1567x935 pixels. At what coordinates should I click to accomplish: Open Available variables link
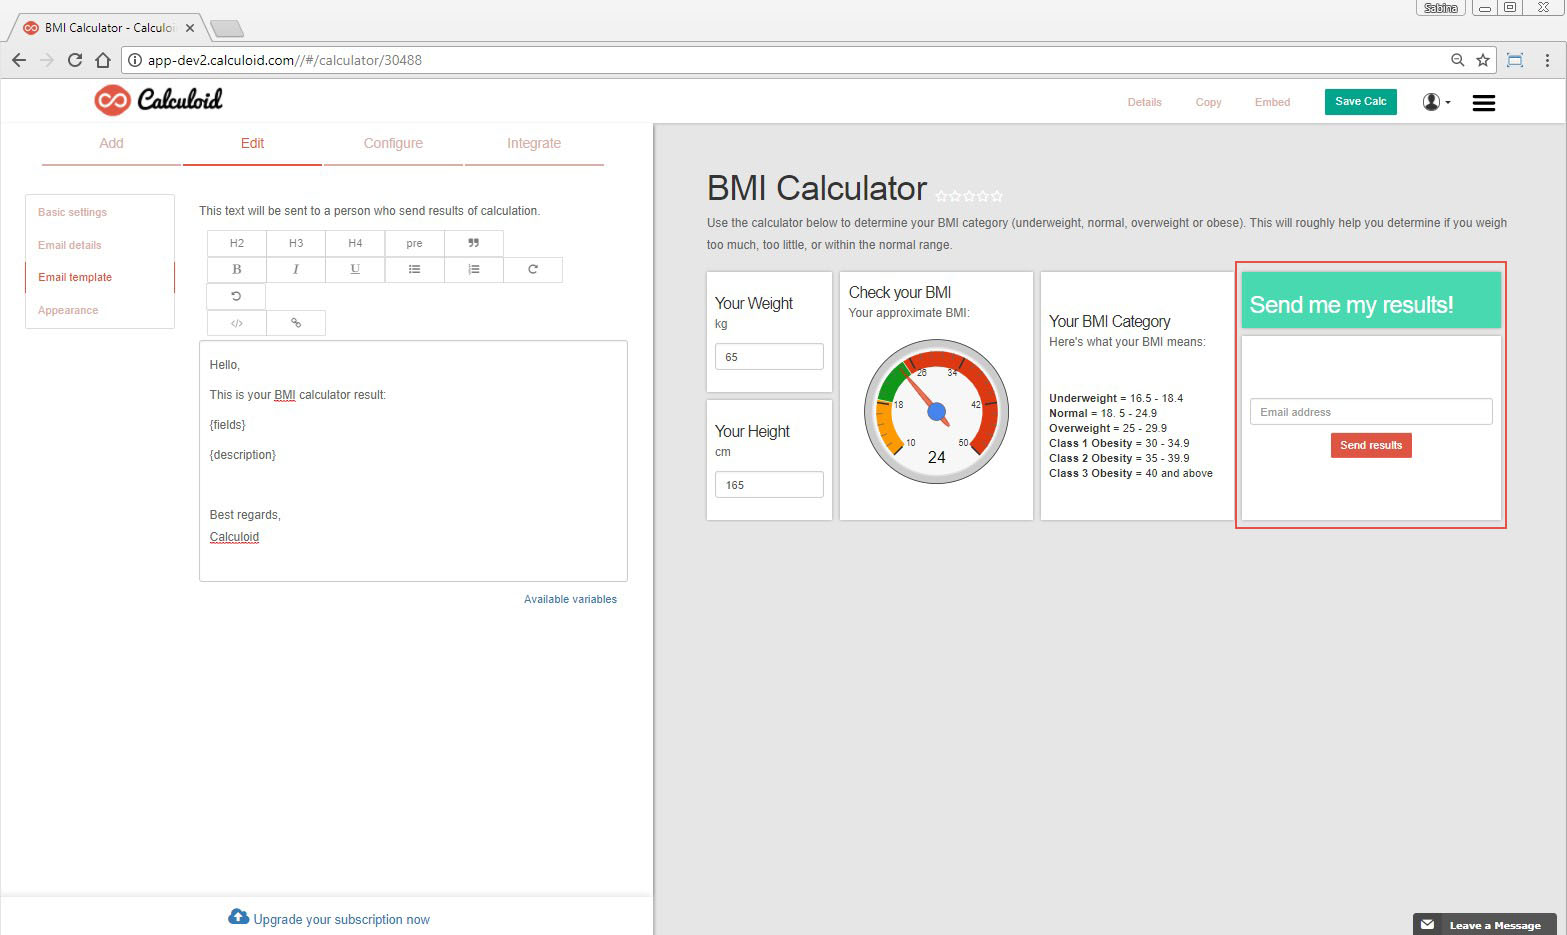(570, 599)
